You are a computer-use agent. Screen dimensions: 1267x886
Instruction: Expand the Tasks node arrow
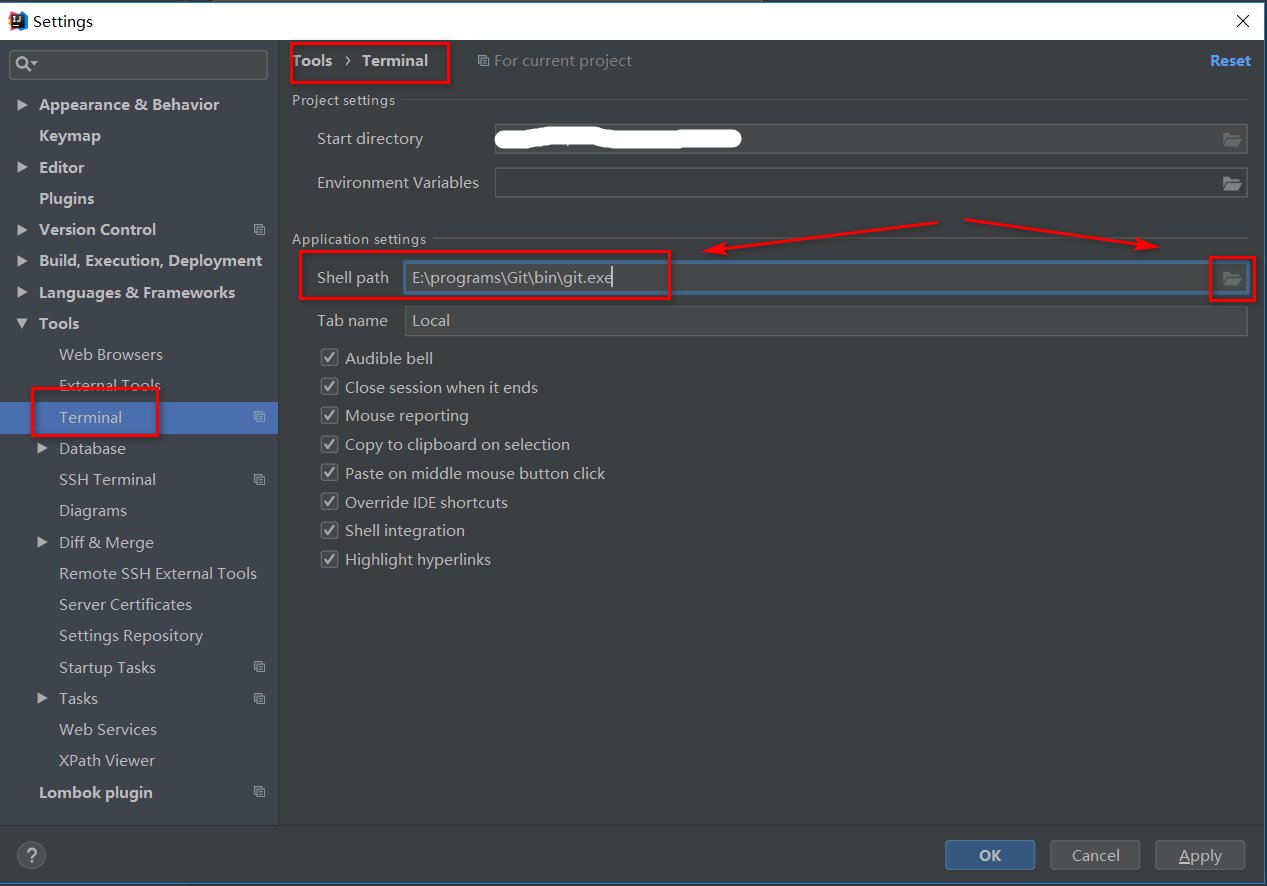pos(42,698)
